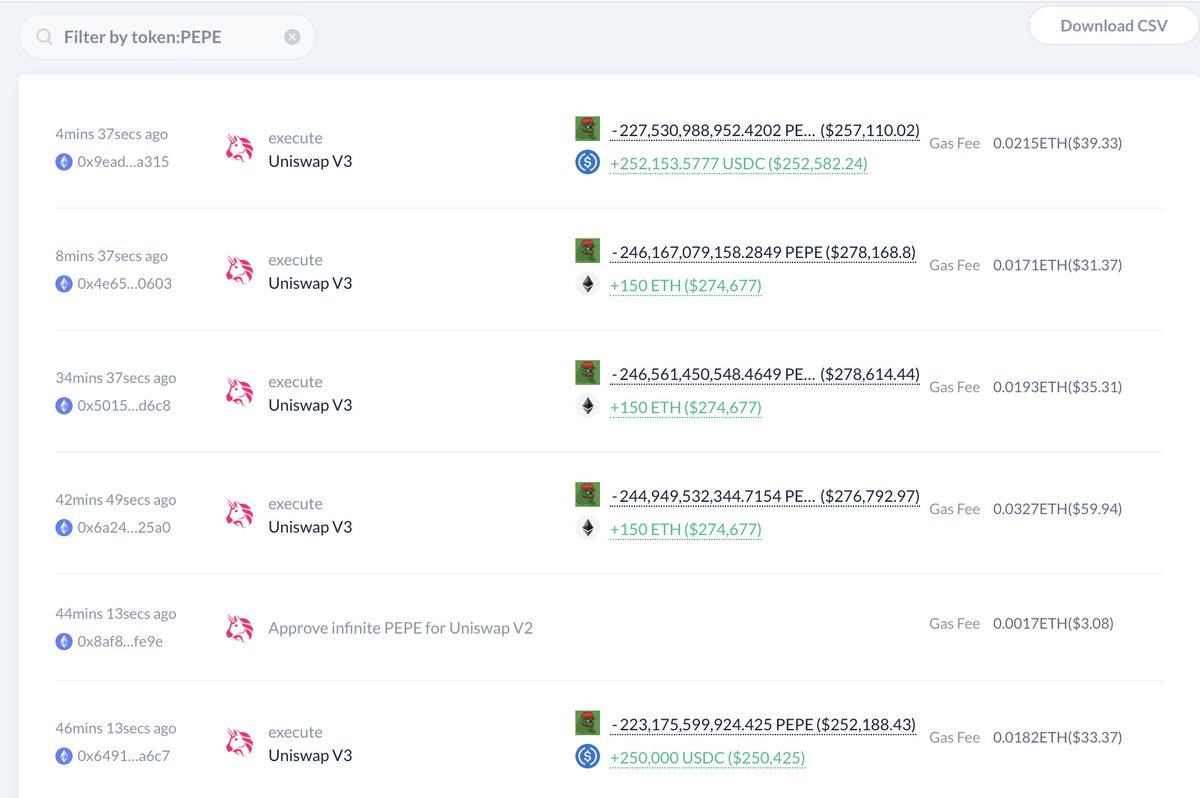Click PEPE token icon for -246,167,079,158 amount
This screenshot has height=798, width=1200.
point(587,250)
